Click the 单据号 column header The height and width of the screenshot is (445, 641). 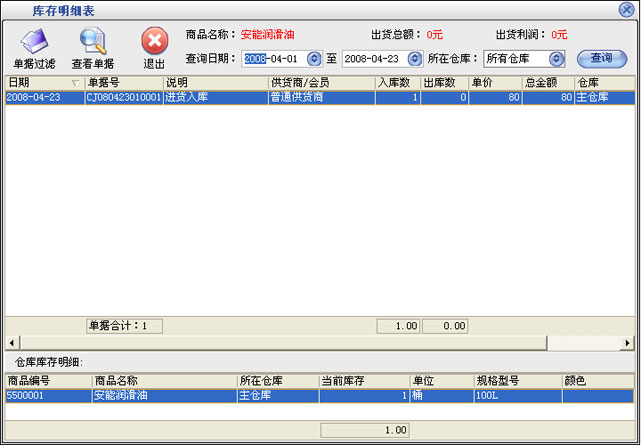[x=123, y=82]
